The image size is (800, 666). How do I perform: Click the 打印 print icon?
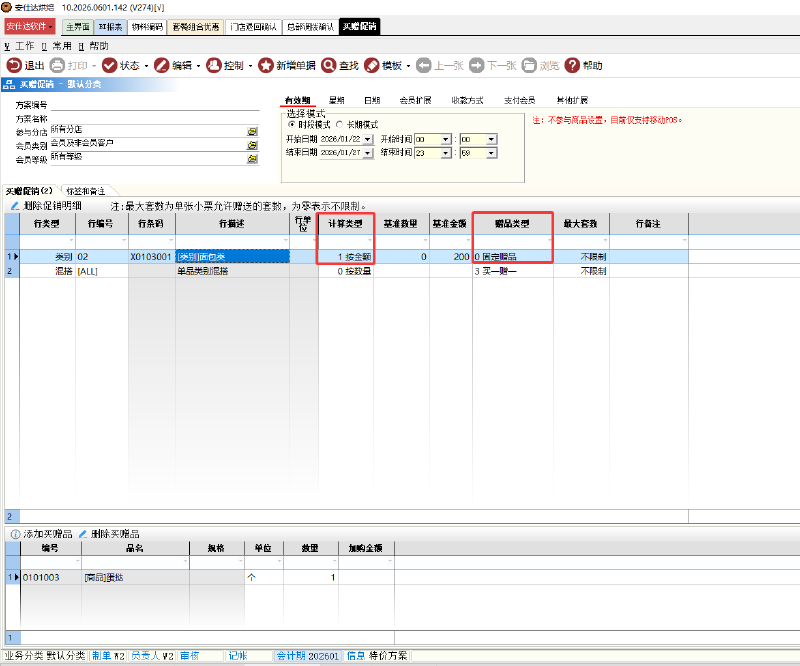coord(57,65)
